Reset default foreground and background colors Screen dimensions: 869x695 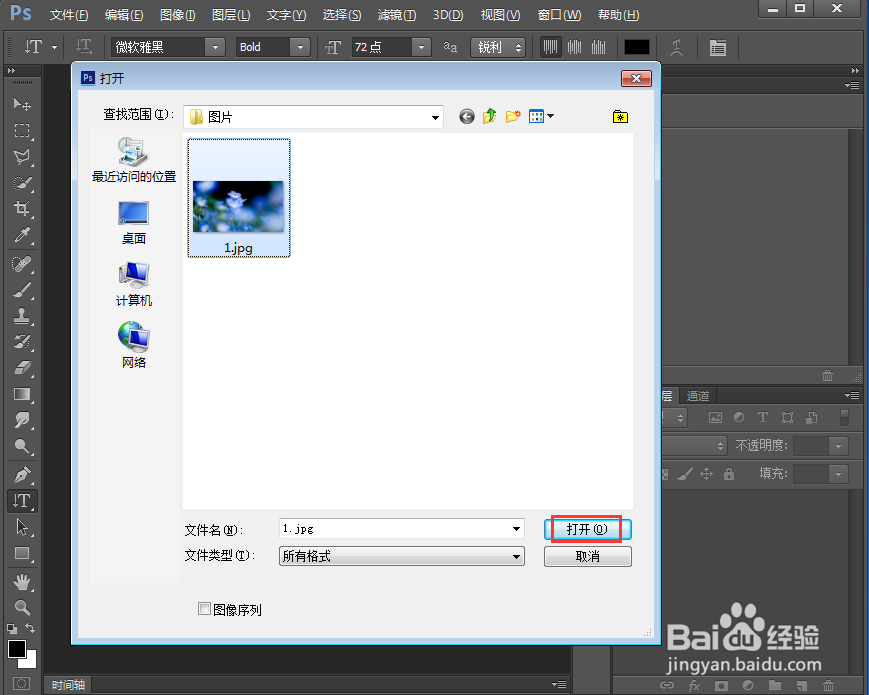[x=12, y=628]
